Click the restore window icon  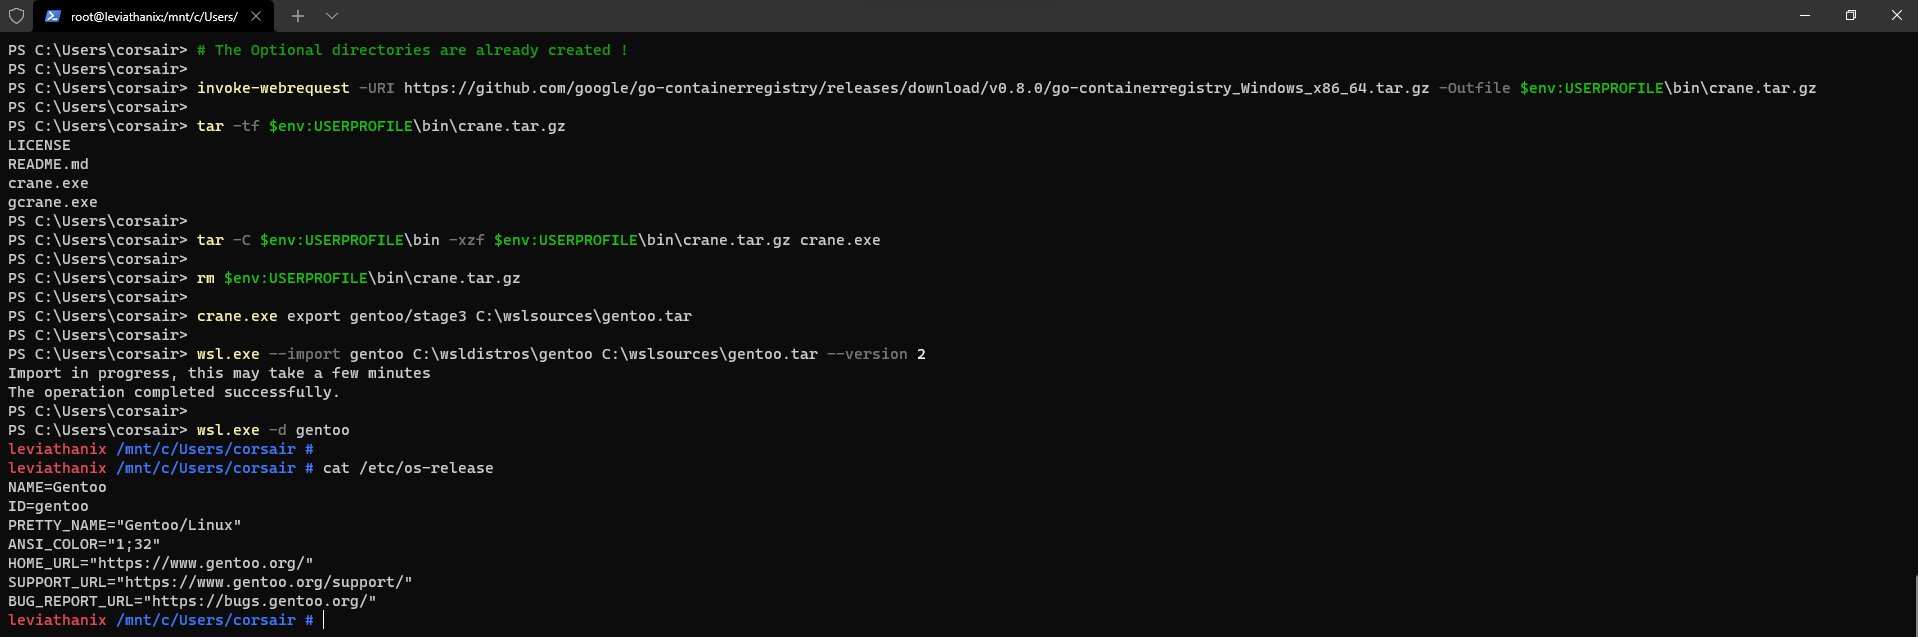coord(1850,16)
